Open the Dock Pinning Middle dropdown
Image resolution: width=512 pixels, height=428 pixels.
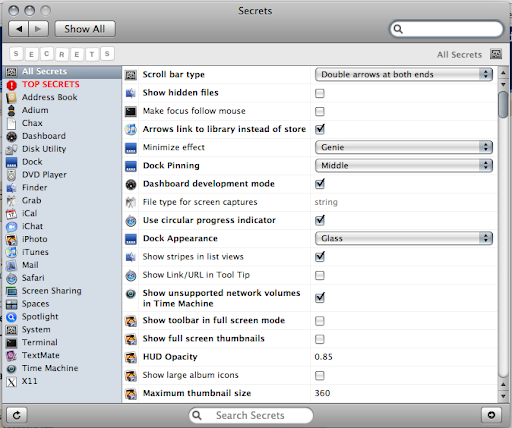(x=404, y=165)
